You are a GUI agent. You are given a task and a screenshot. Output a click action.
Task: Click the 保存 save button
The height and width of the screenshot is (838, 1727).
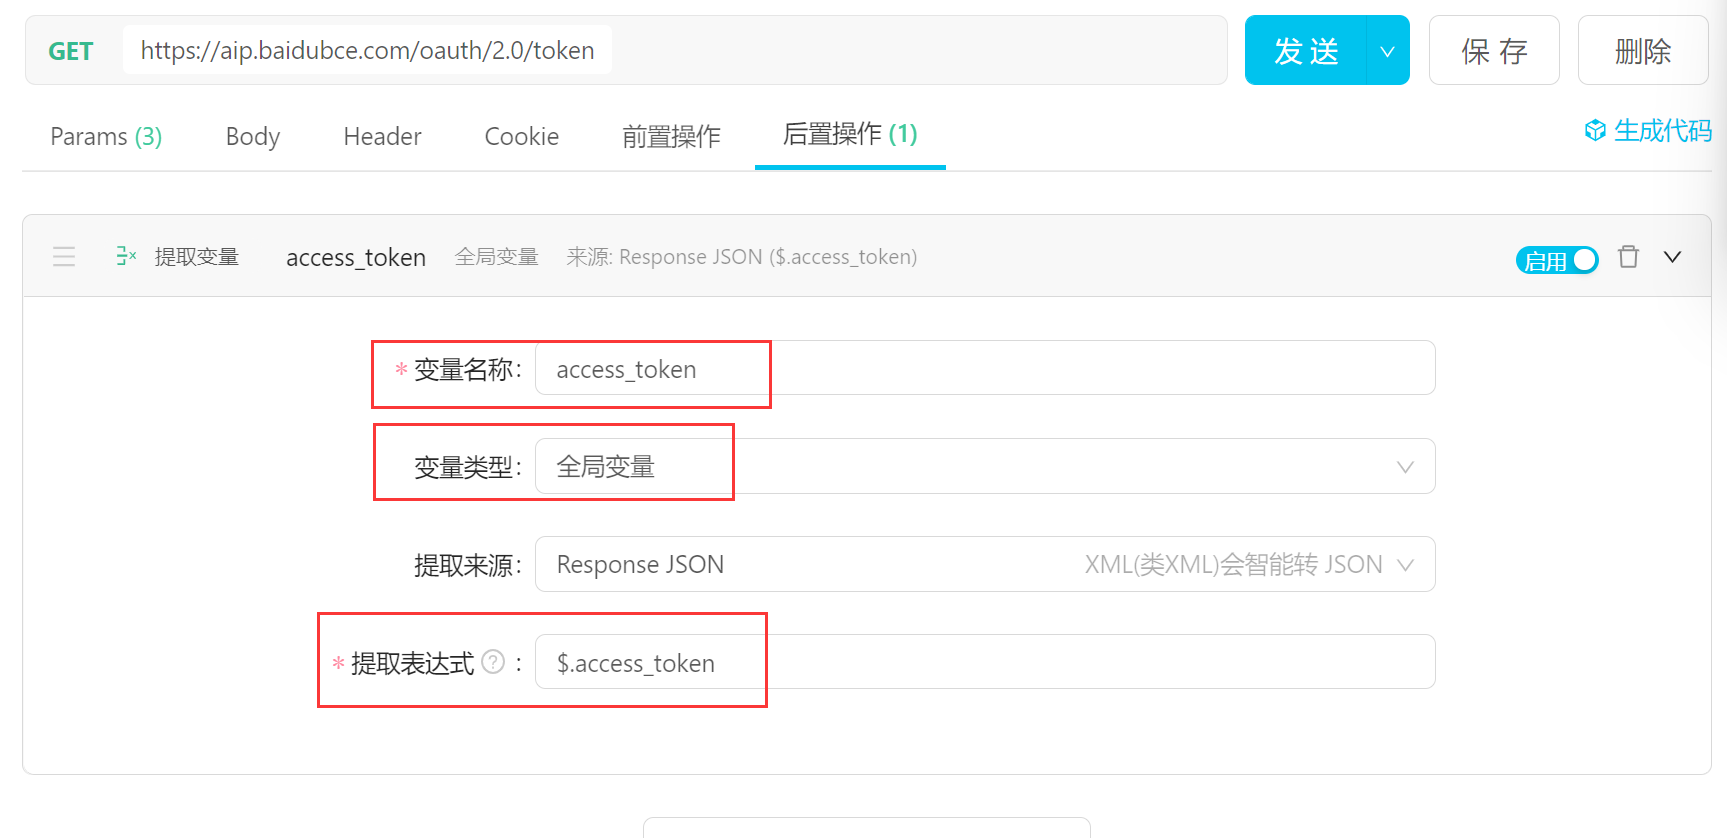pos(1494,51)
